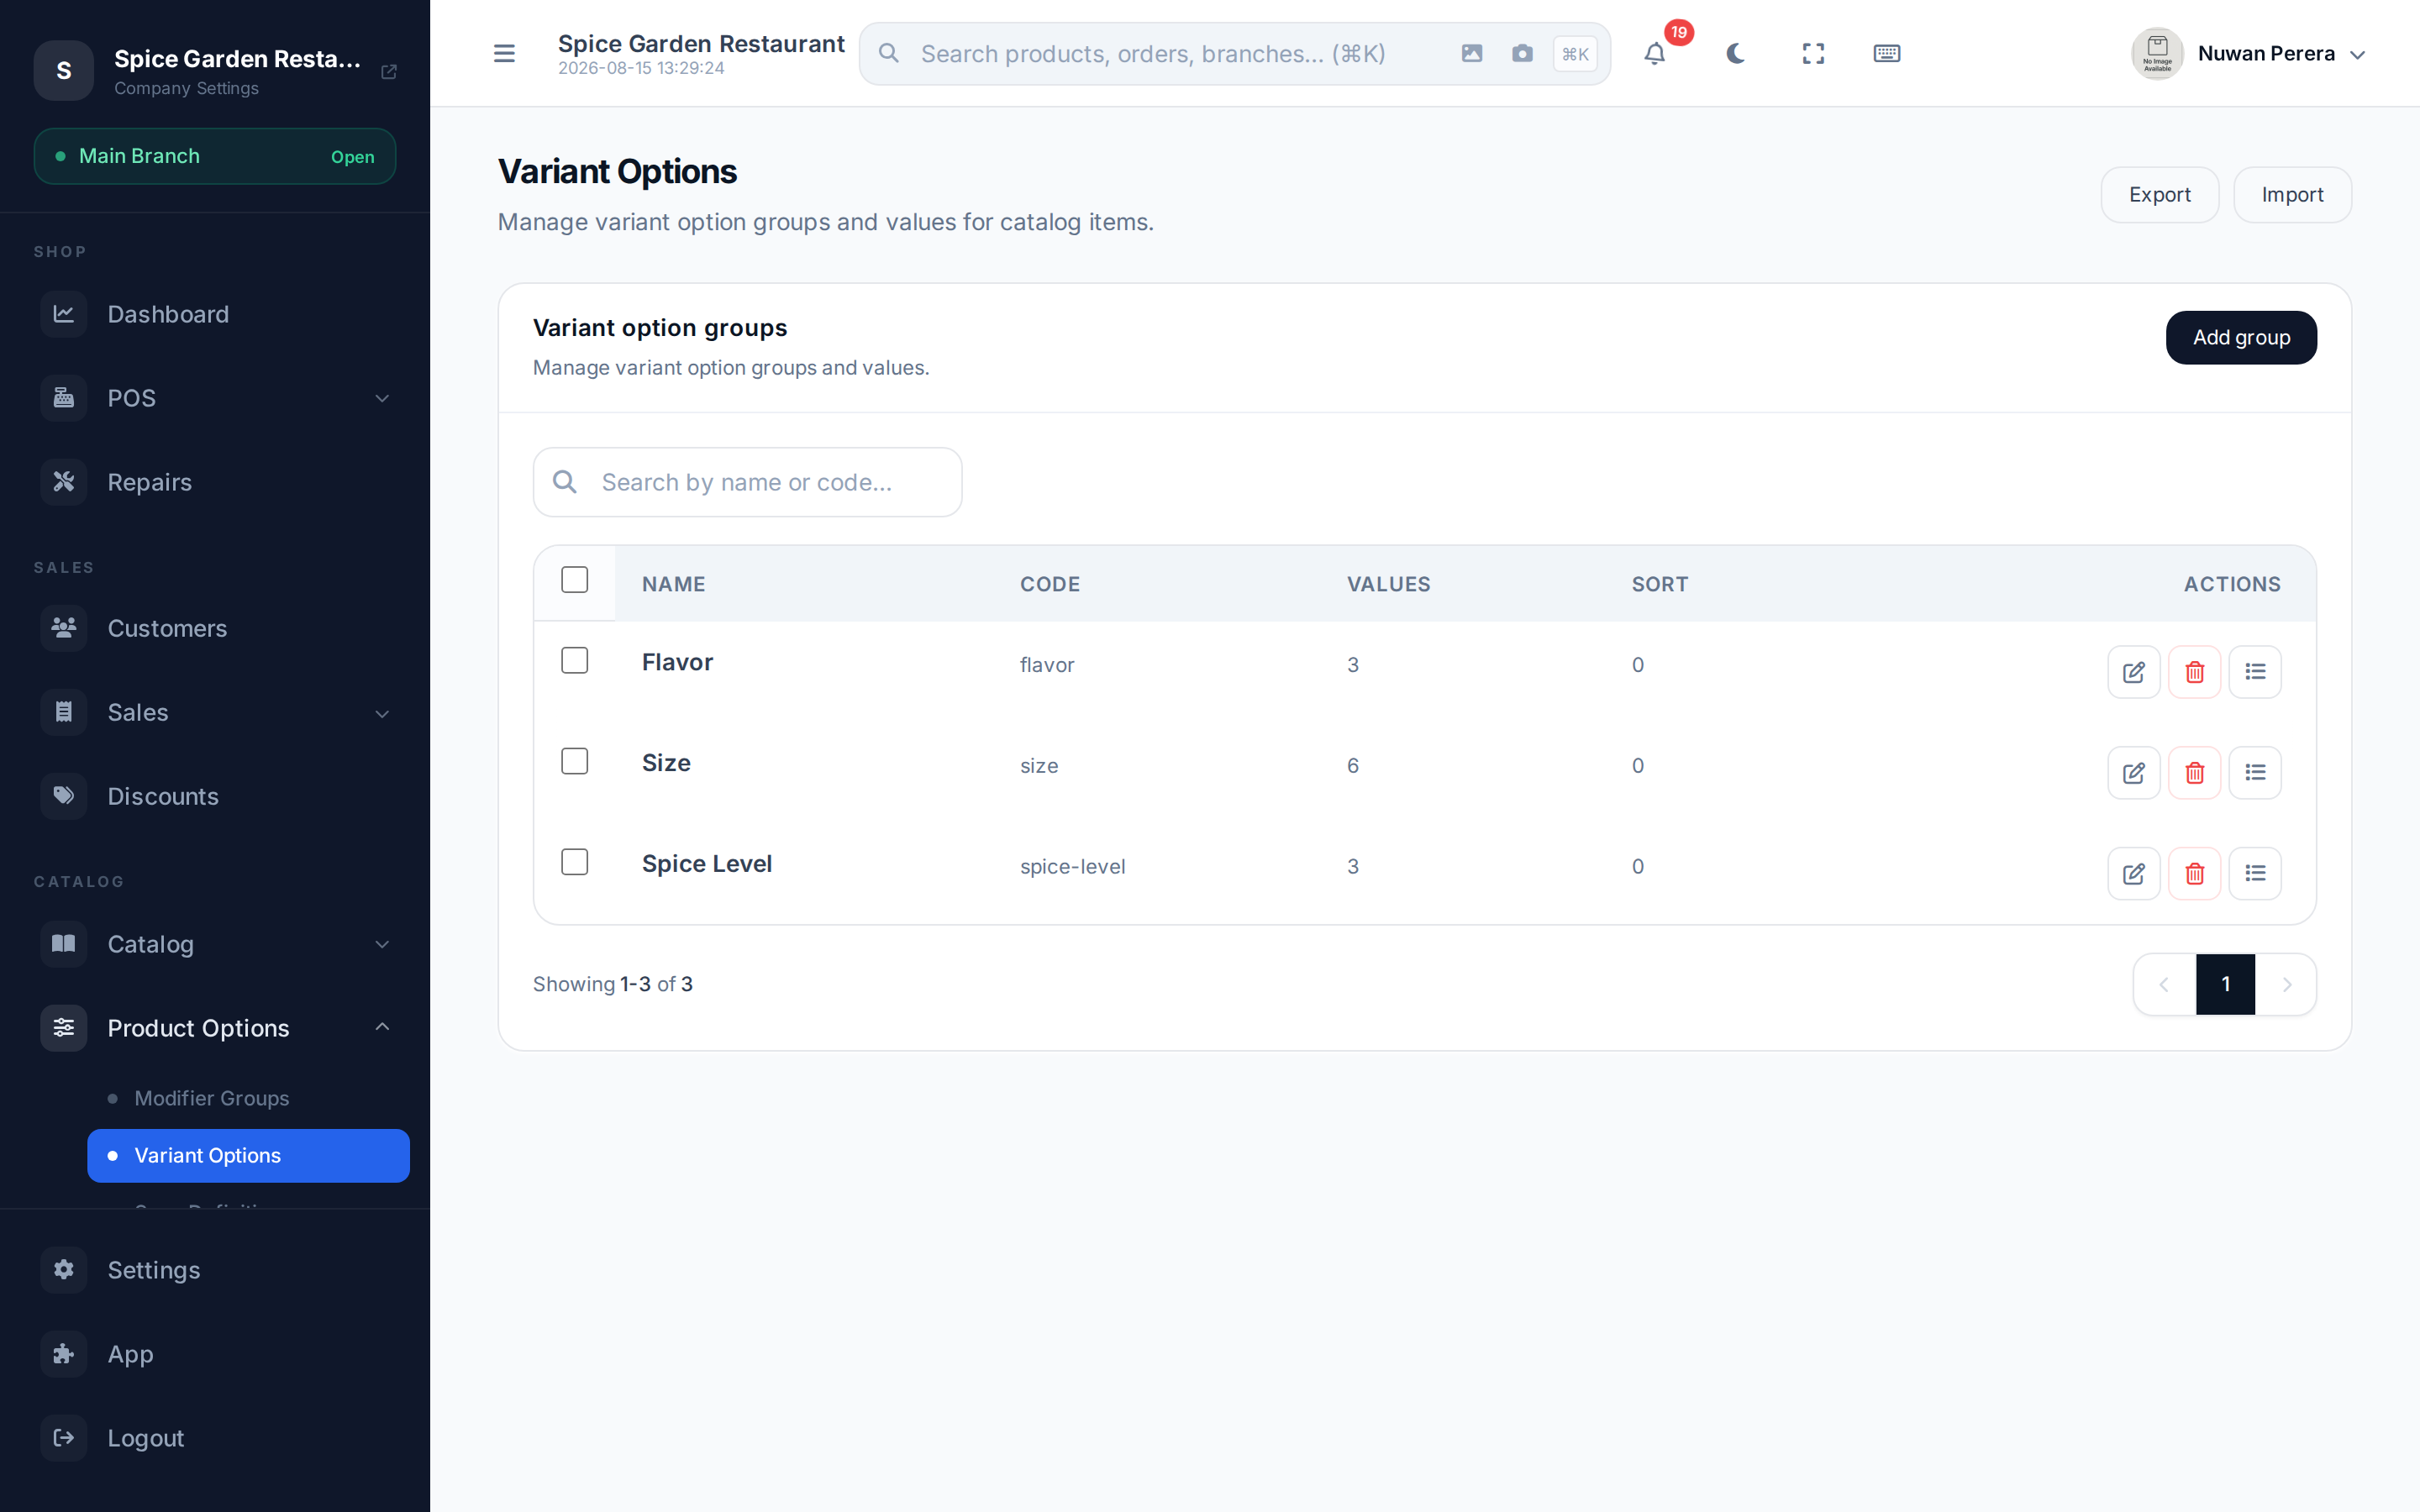Expand the Catalog sidebar menu

215,944
